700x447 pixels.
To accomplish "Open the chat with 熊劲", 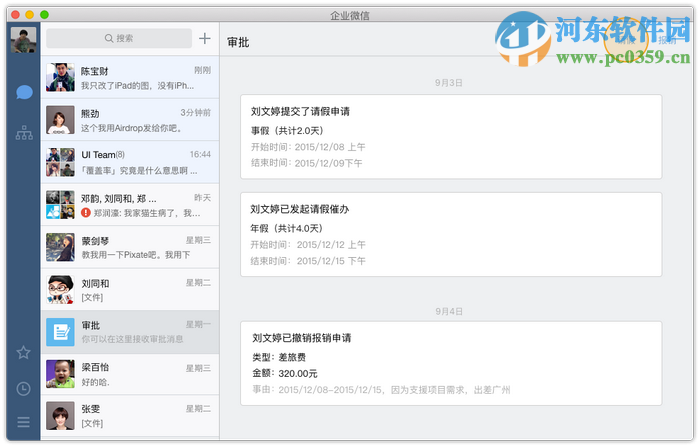I will pyautogui.click(x=130, y=120).
